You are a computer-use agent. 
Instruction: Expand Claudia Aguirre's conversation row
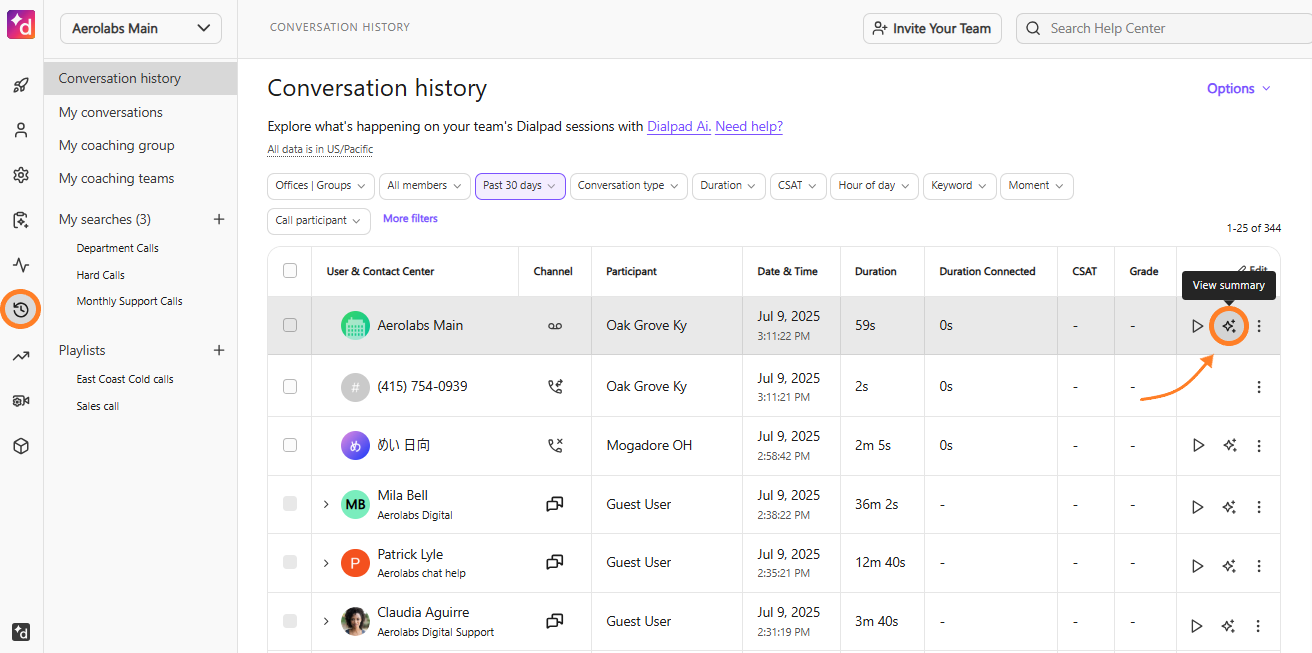(x=326, y=622)
